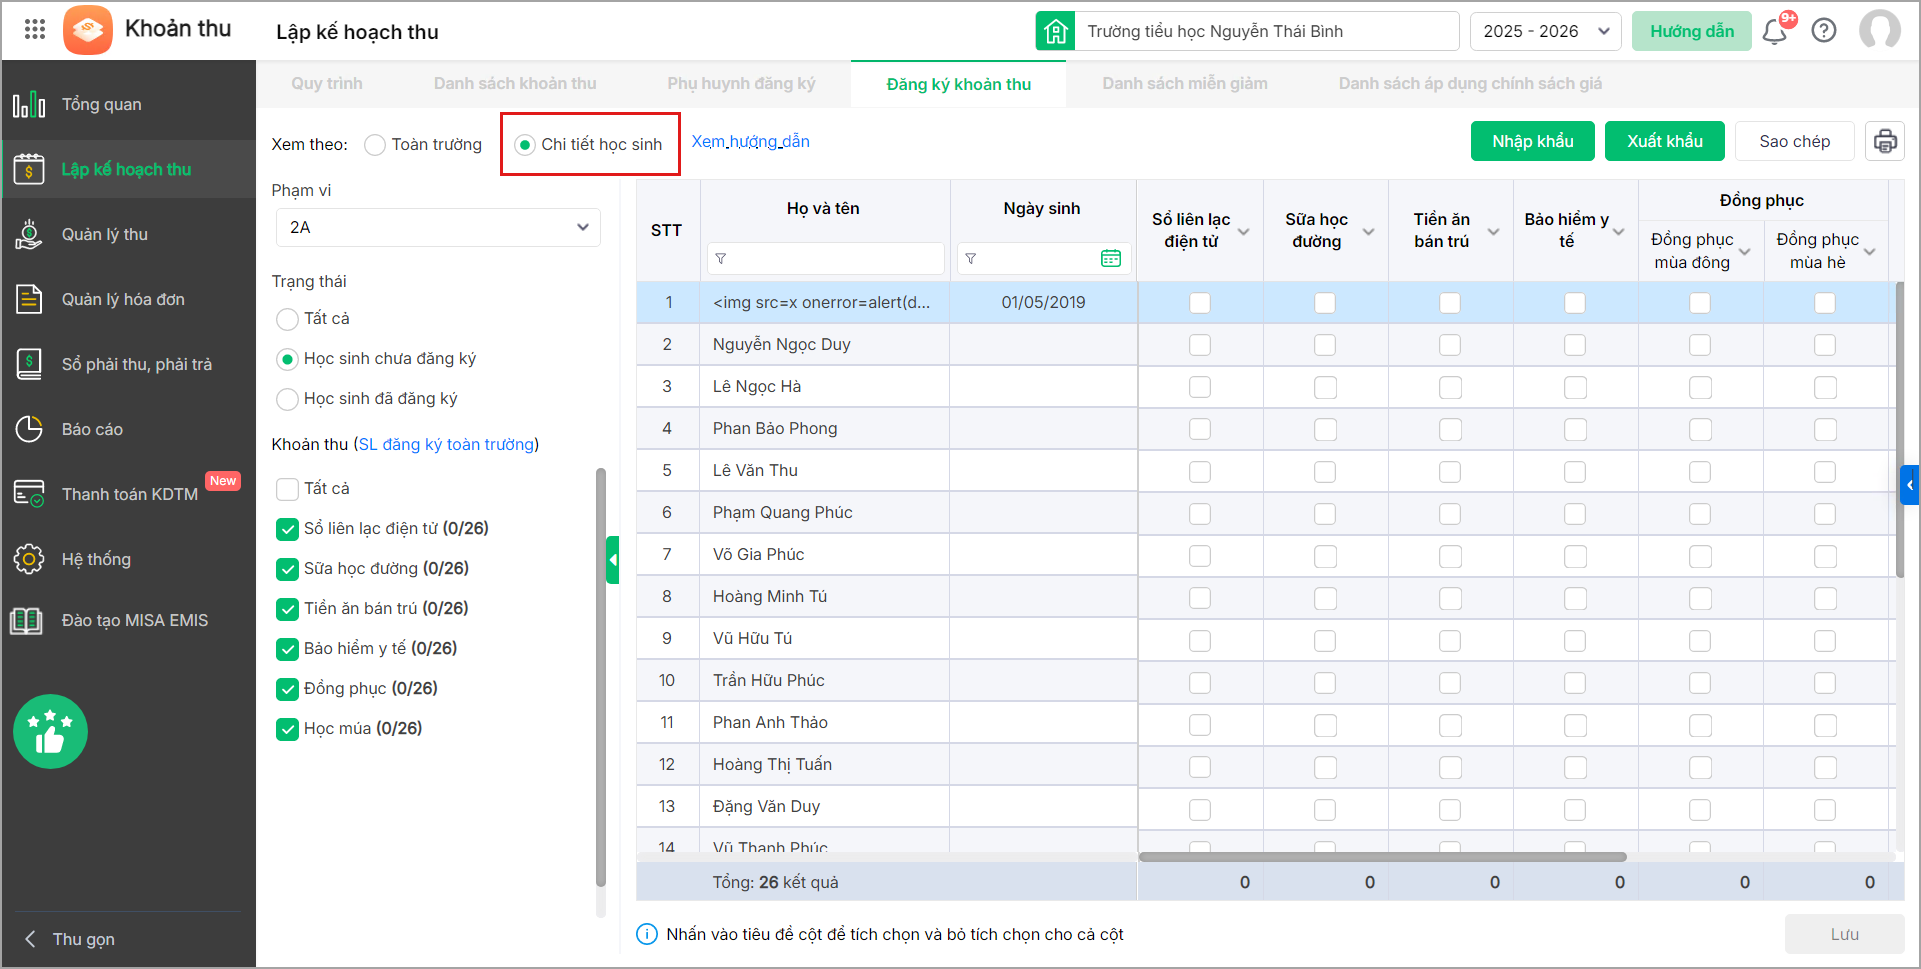Click the Sổ phải thu, phải trả icon
Image resolution: width=1921 pixels, height=969 pixels.
pyautogui.click(x=29, y=364)
